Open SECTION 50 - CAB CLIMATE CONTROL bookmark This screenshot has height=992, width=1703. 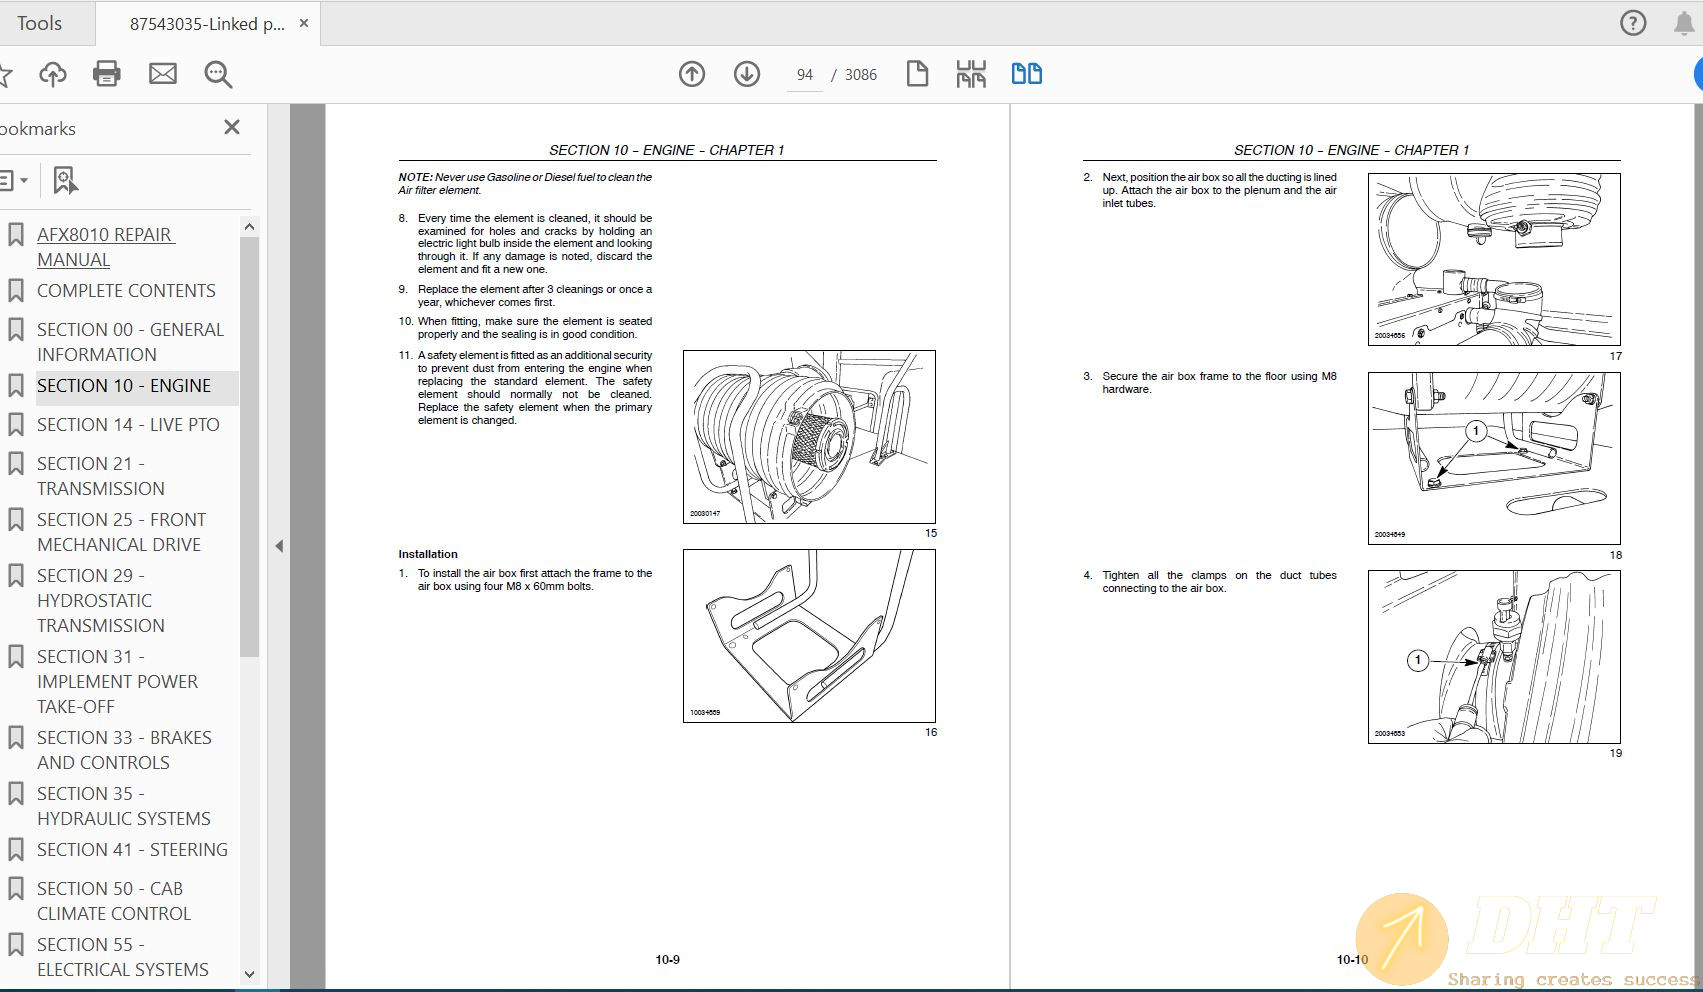(114, 901)
